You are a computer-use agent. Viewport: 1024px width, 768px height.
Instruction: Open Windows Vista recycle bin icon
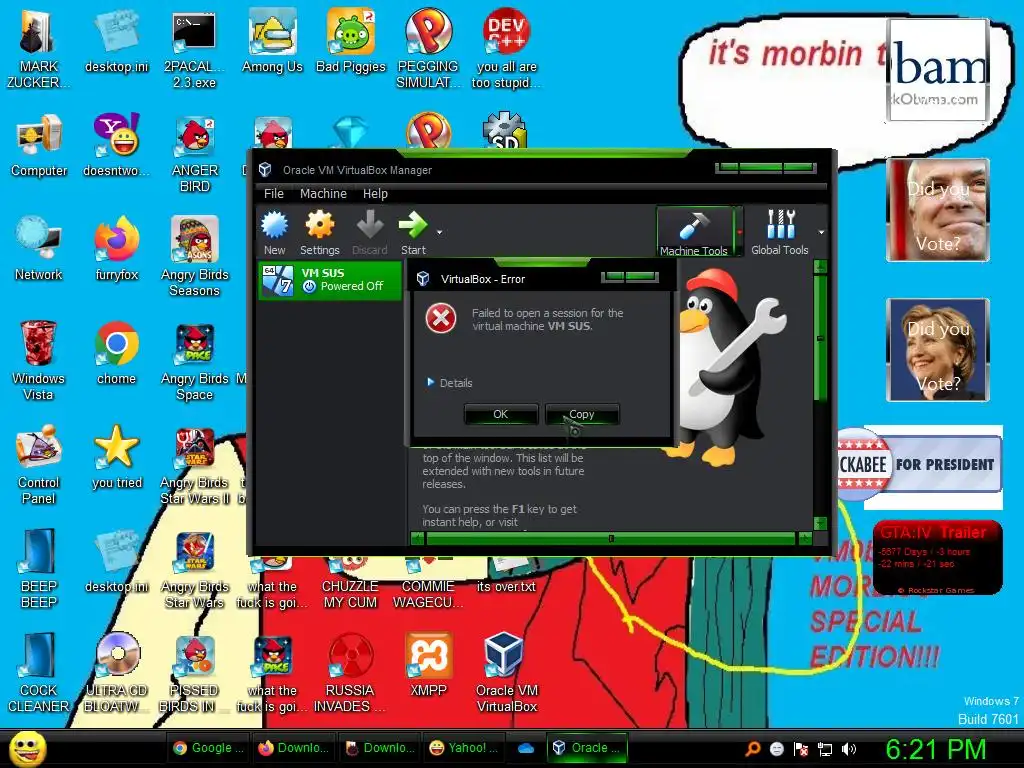click(x=39, y=360)
